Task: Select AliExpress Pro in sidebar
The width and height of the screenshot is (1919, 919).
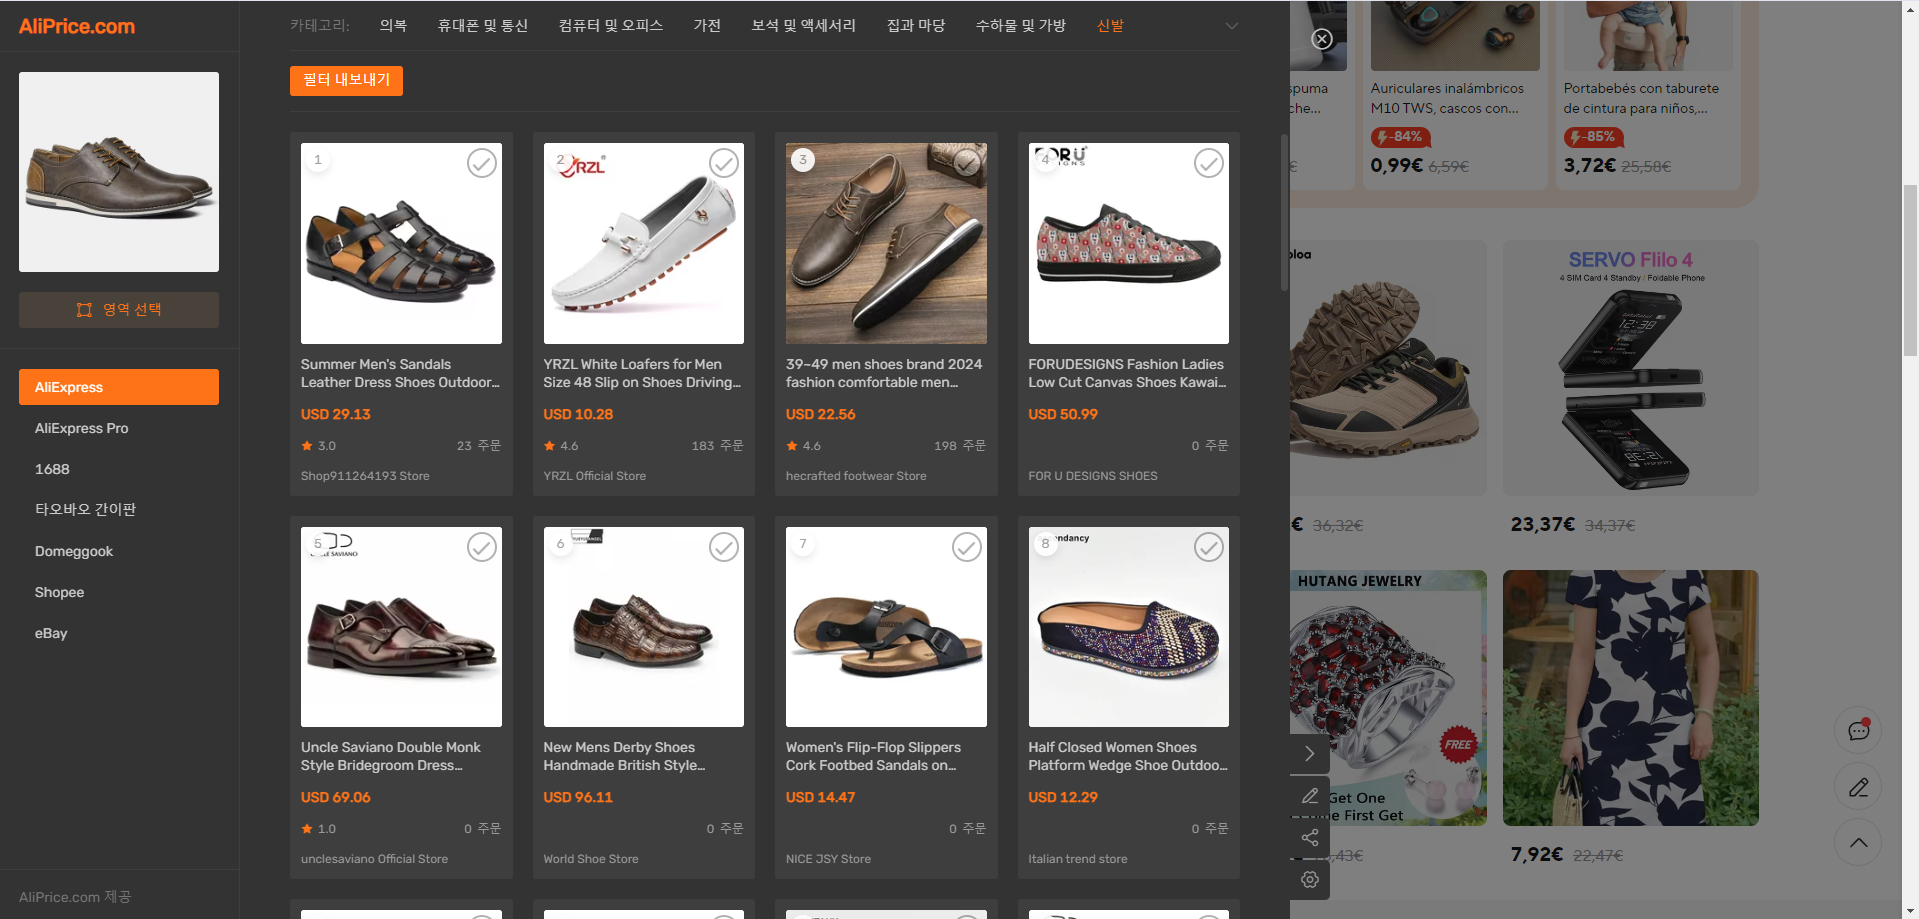Action: [119, 428]
